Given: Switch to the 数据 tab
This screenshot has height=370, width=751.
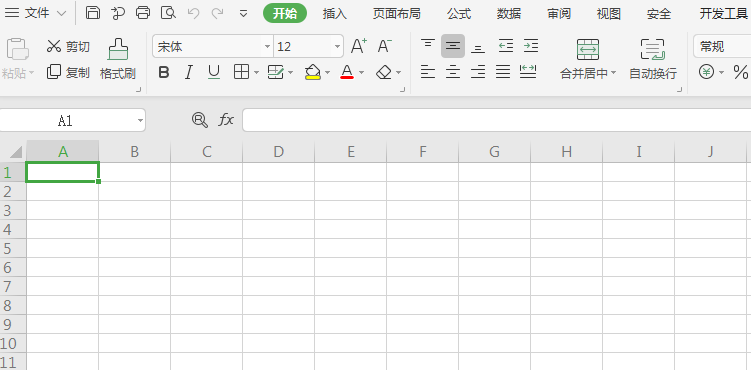Looking at the screenshot, I should tap(509, 14).
